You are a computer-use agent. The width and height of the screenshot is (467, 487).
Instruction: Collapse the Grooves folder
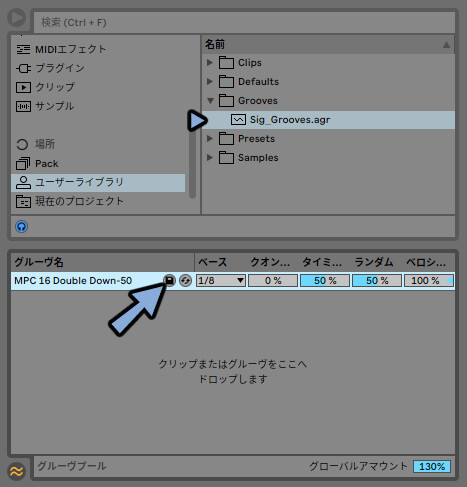[210, 100]
